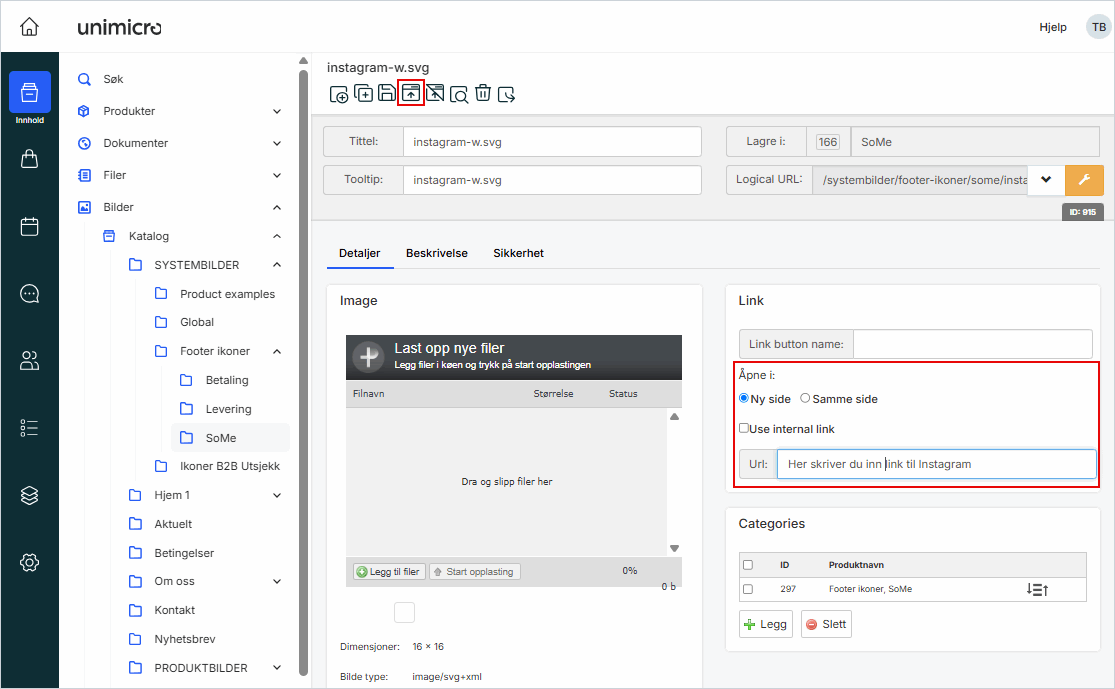Click the save (floppy disk) toolbar icon

tap(386, 94)
